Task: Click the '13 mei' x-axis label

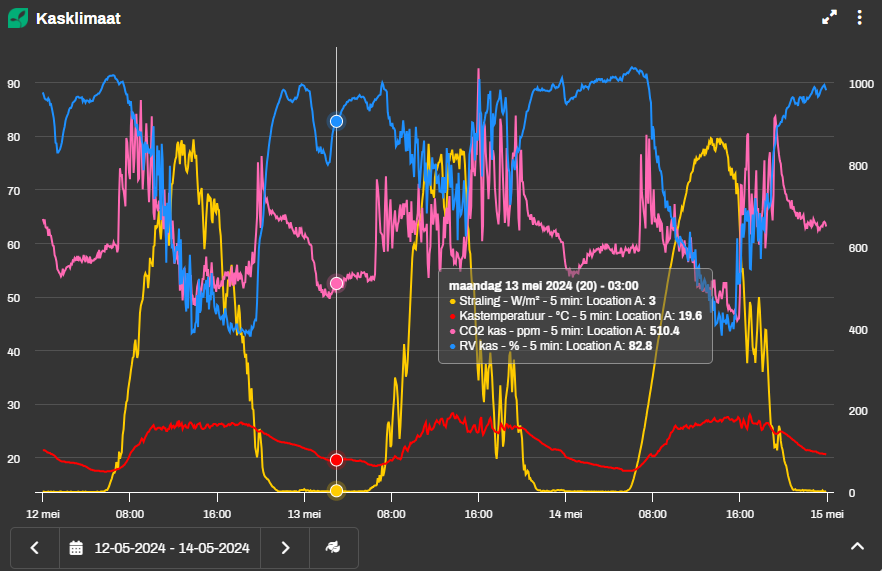Action: (x=304, y=514)
